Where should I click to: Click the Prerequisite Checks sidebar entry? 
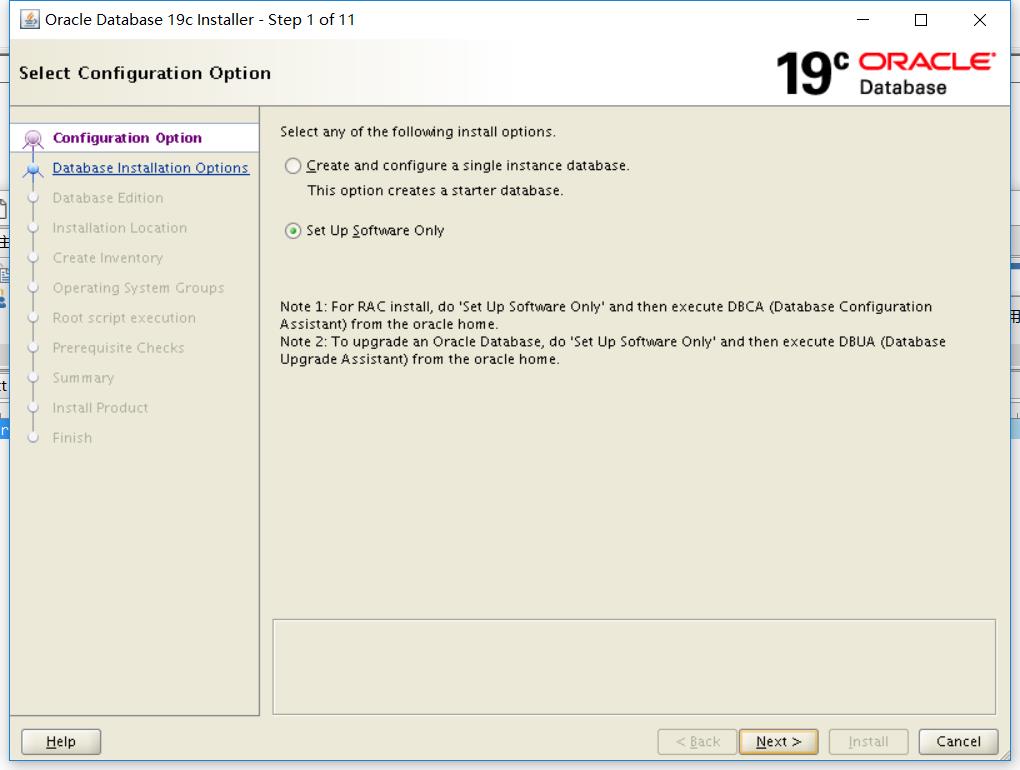[120, 347]
